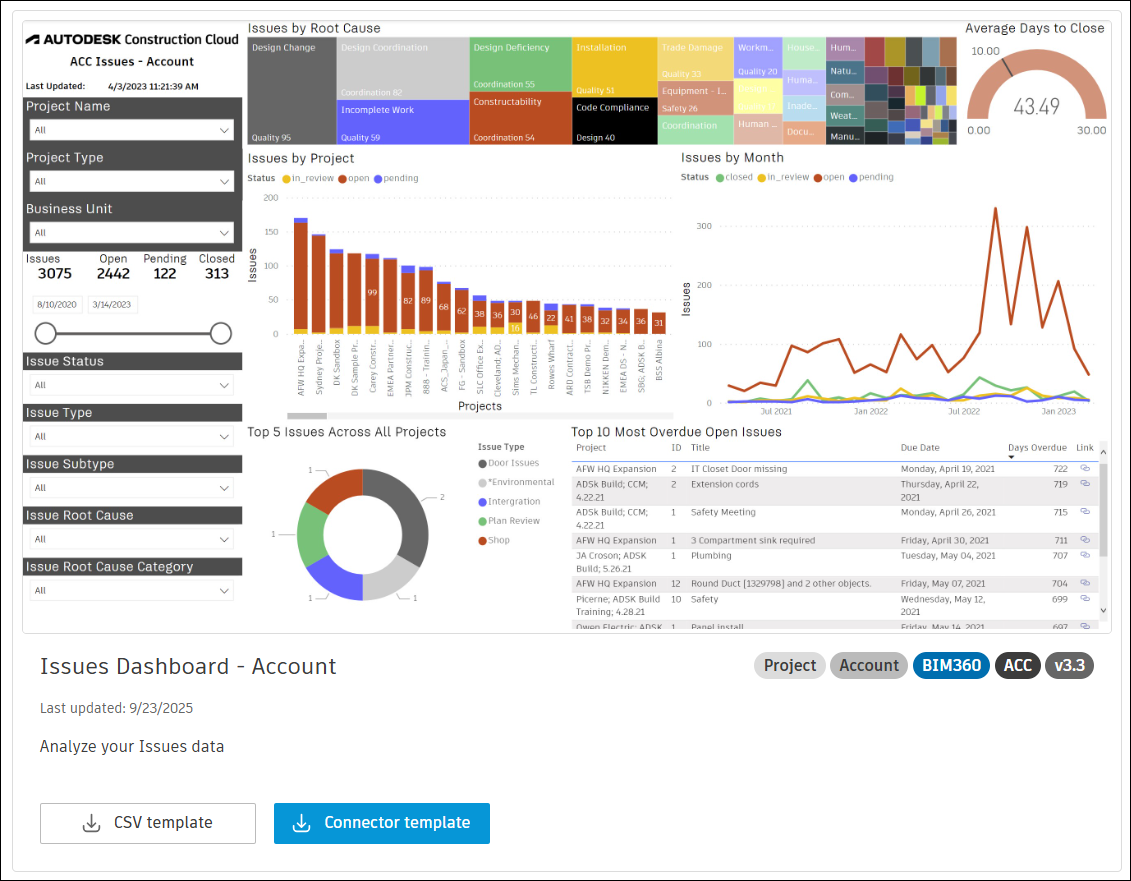The width and height of the screenshot is (1131, 881).
Task: Click Due Date column header
Action: click(x=920, y=448)
